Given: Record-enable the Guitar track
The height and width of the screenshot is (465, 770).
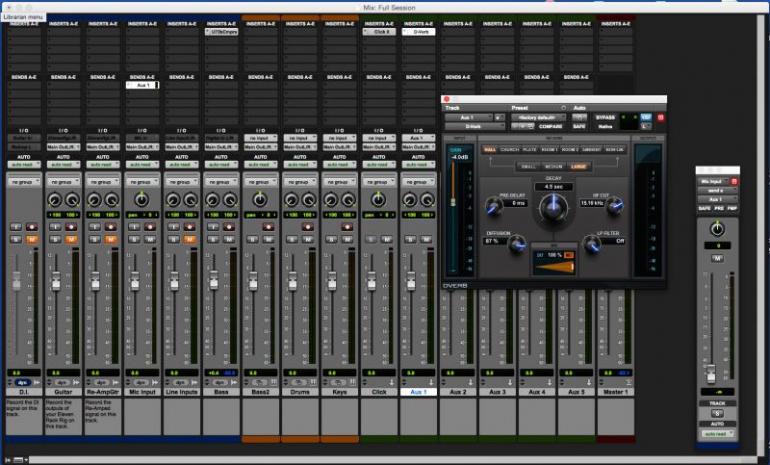Looking at the screenshot, I should pos(72,227).
